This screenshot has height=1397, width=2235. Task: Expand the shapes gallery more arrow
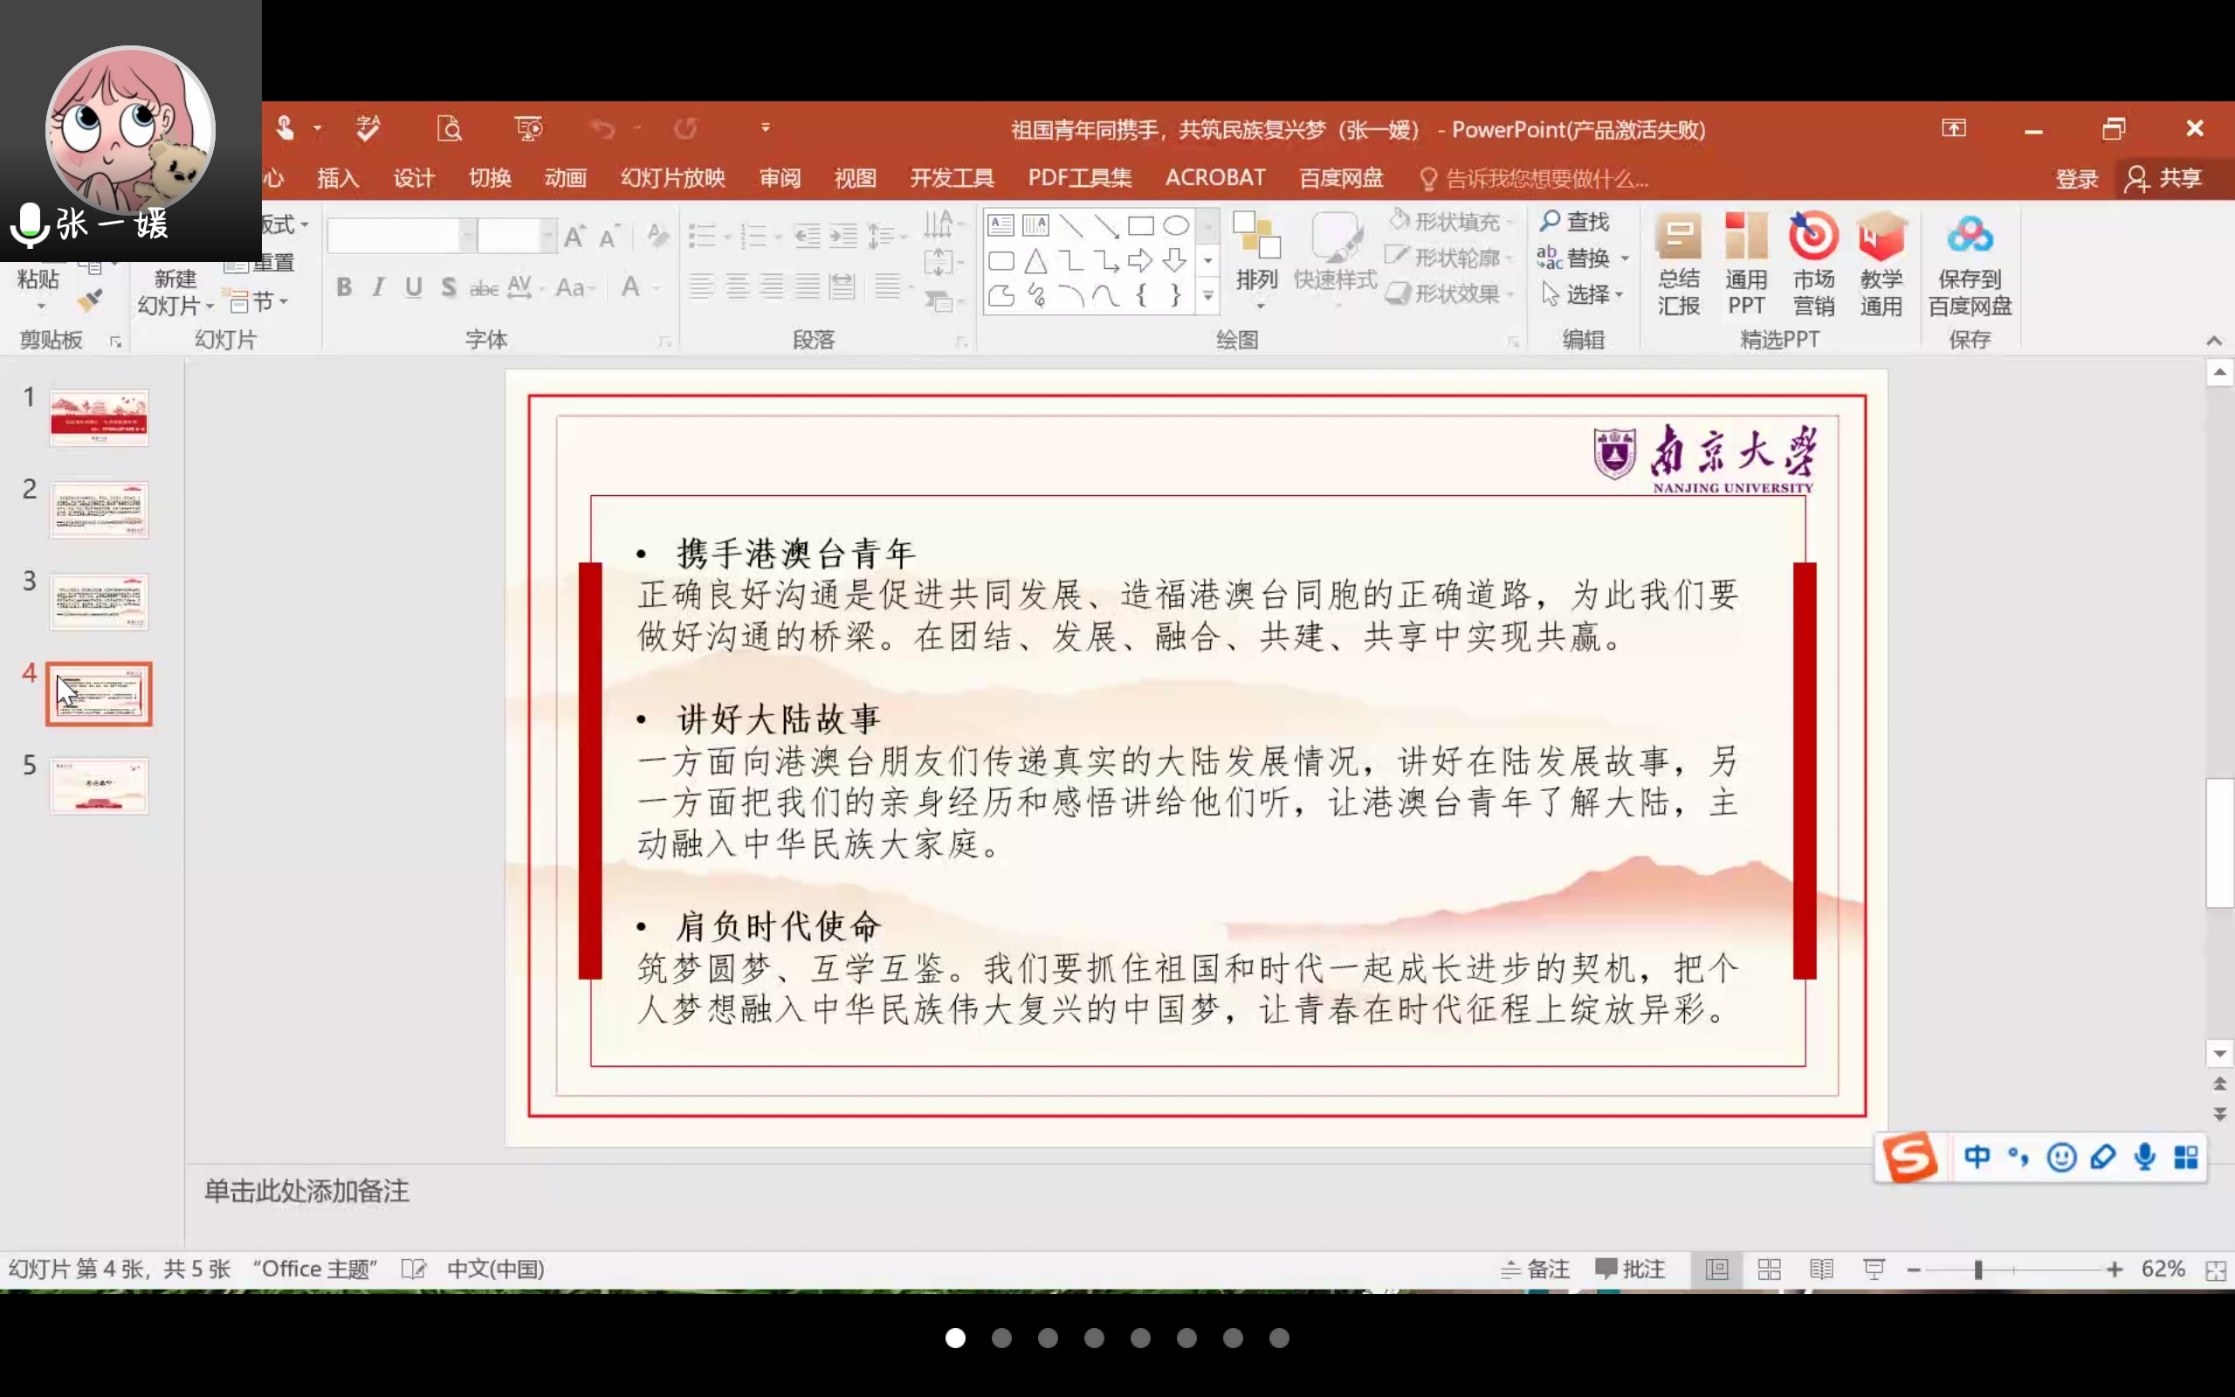click(1208, 296)
